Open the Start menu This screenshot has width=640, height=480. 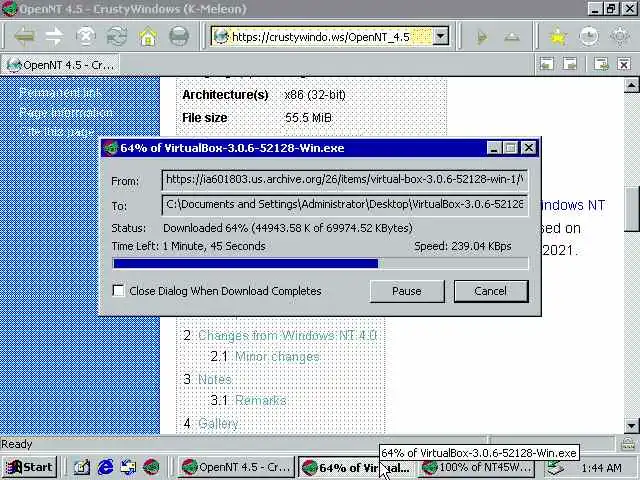(x=29, y=467)
